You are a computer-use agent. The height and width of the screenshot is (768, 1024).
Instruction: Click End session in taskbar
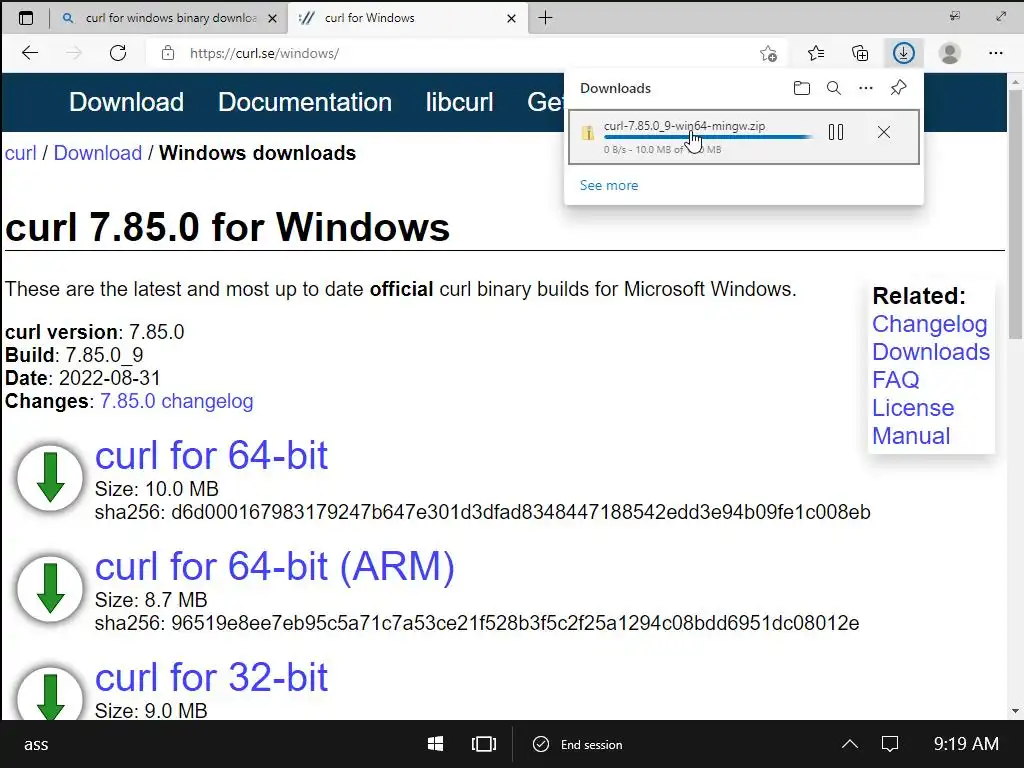(x=578, y=744)
